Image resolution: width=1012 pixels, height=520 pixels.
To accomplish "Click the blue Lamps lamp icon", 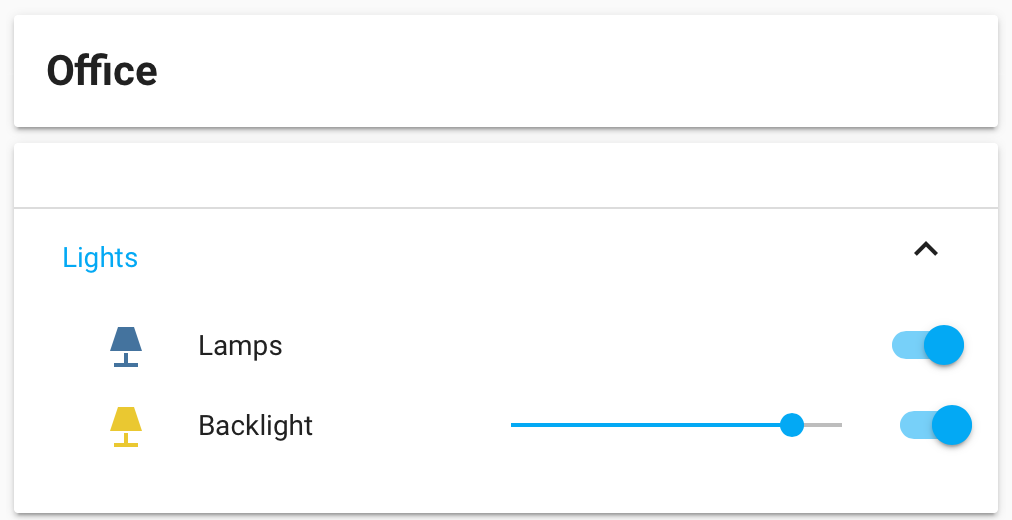I will 126,346.
